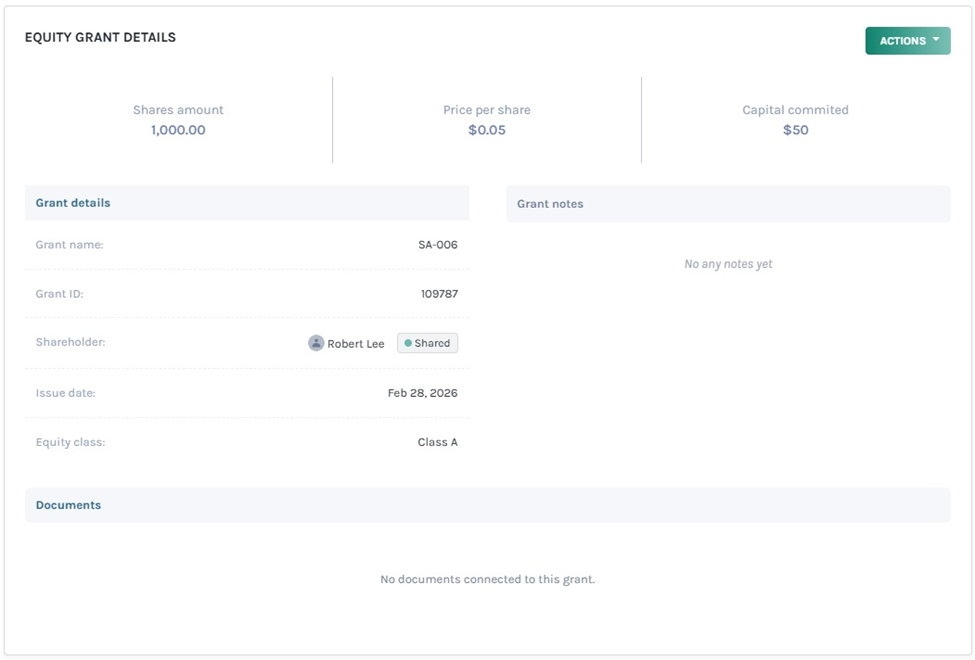Select the Shares amount 1,000.00 figure

[x=178, y=130]
